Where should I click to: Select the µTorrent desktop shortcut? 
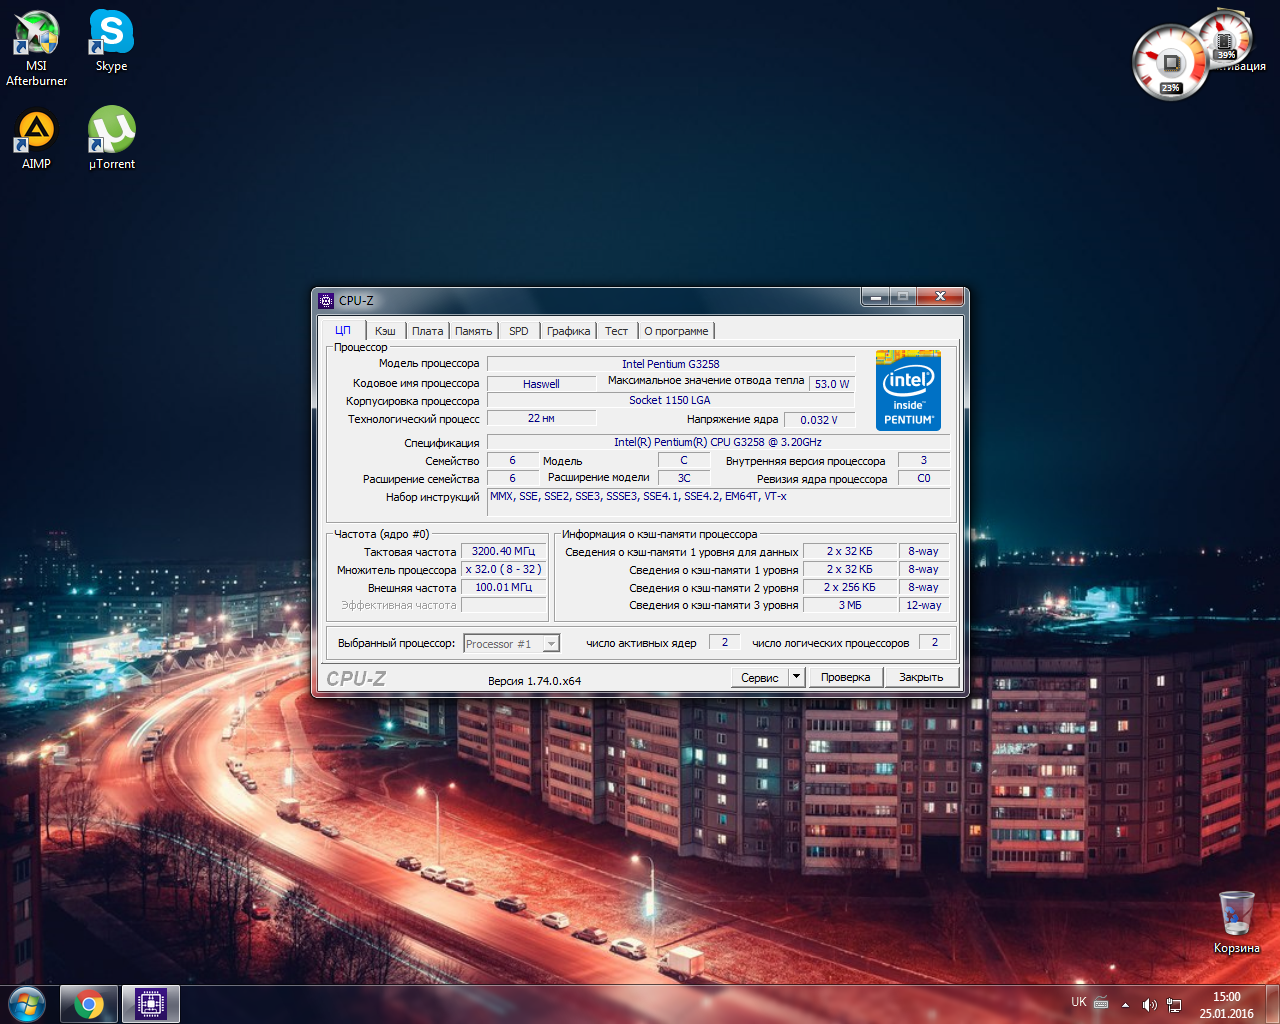(112, 139)
